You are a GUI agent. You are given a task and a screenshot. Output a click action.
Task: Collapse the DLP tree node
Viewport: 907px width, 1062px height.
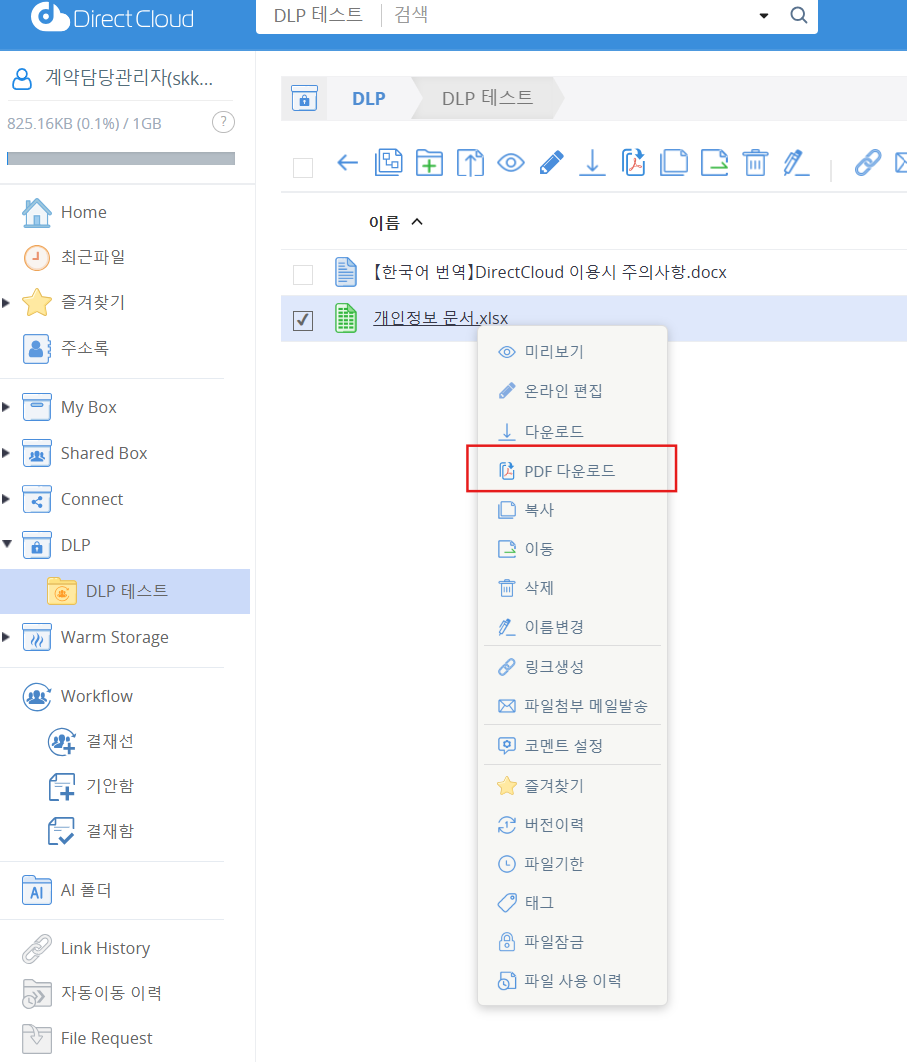pos(7,544)
